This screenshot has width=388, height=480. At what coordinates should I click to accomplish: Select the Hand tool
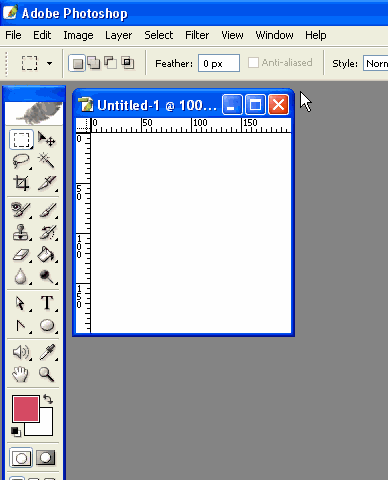coord(21,374)
